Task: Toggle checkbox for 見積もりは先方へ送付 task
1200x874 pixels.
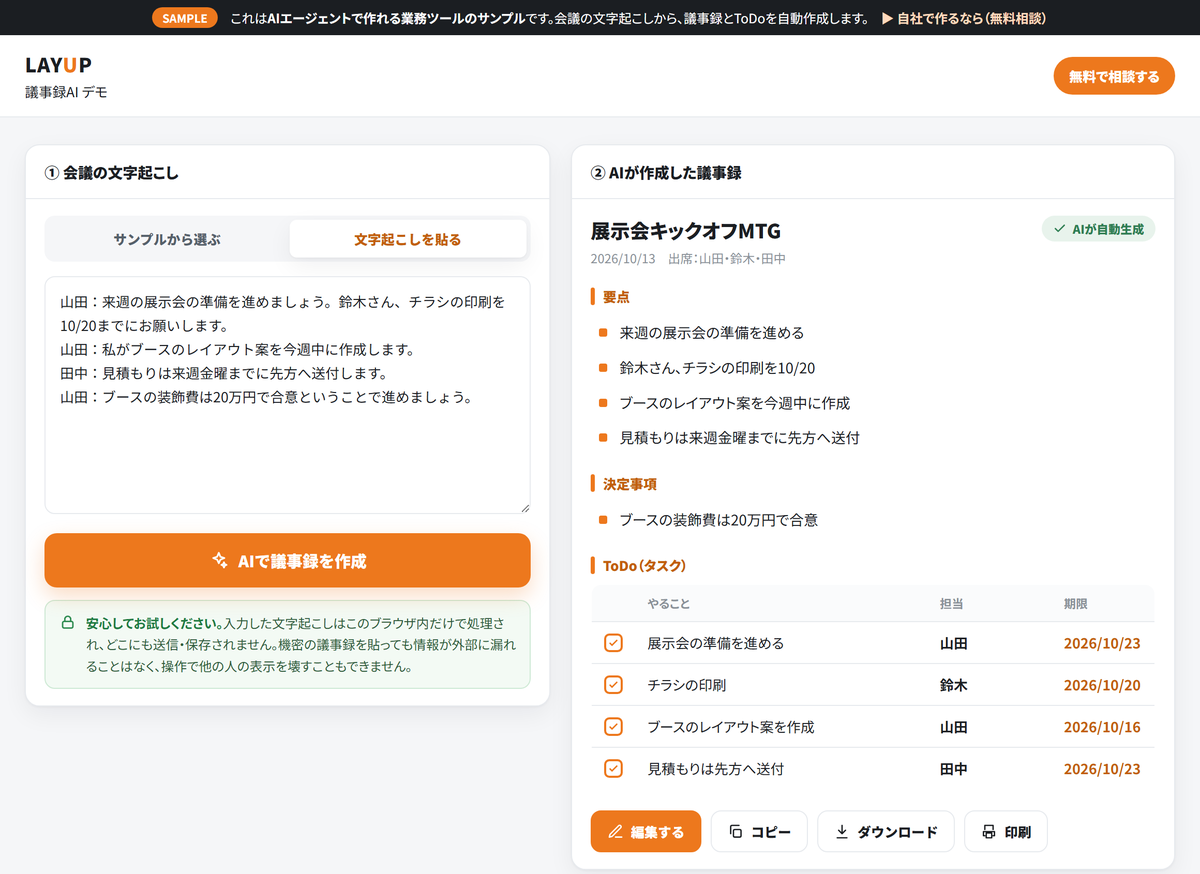Action: click(613, 769)
